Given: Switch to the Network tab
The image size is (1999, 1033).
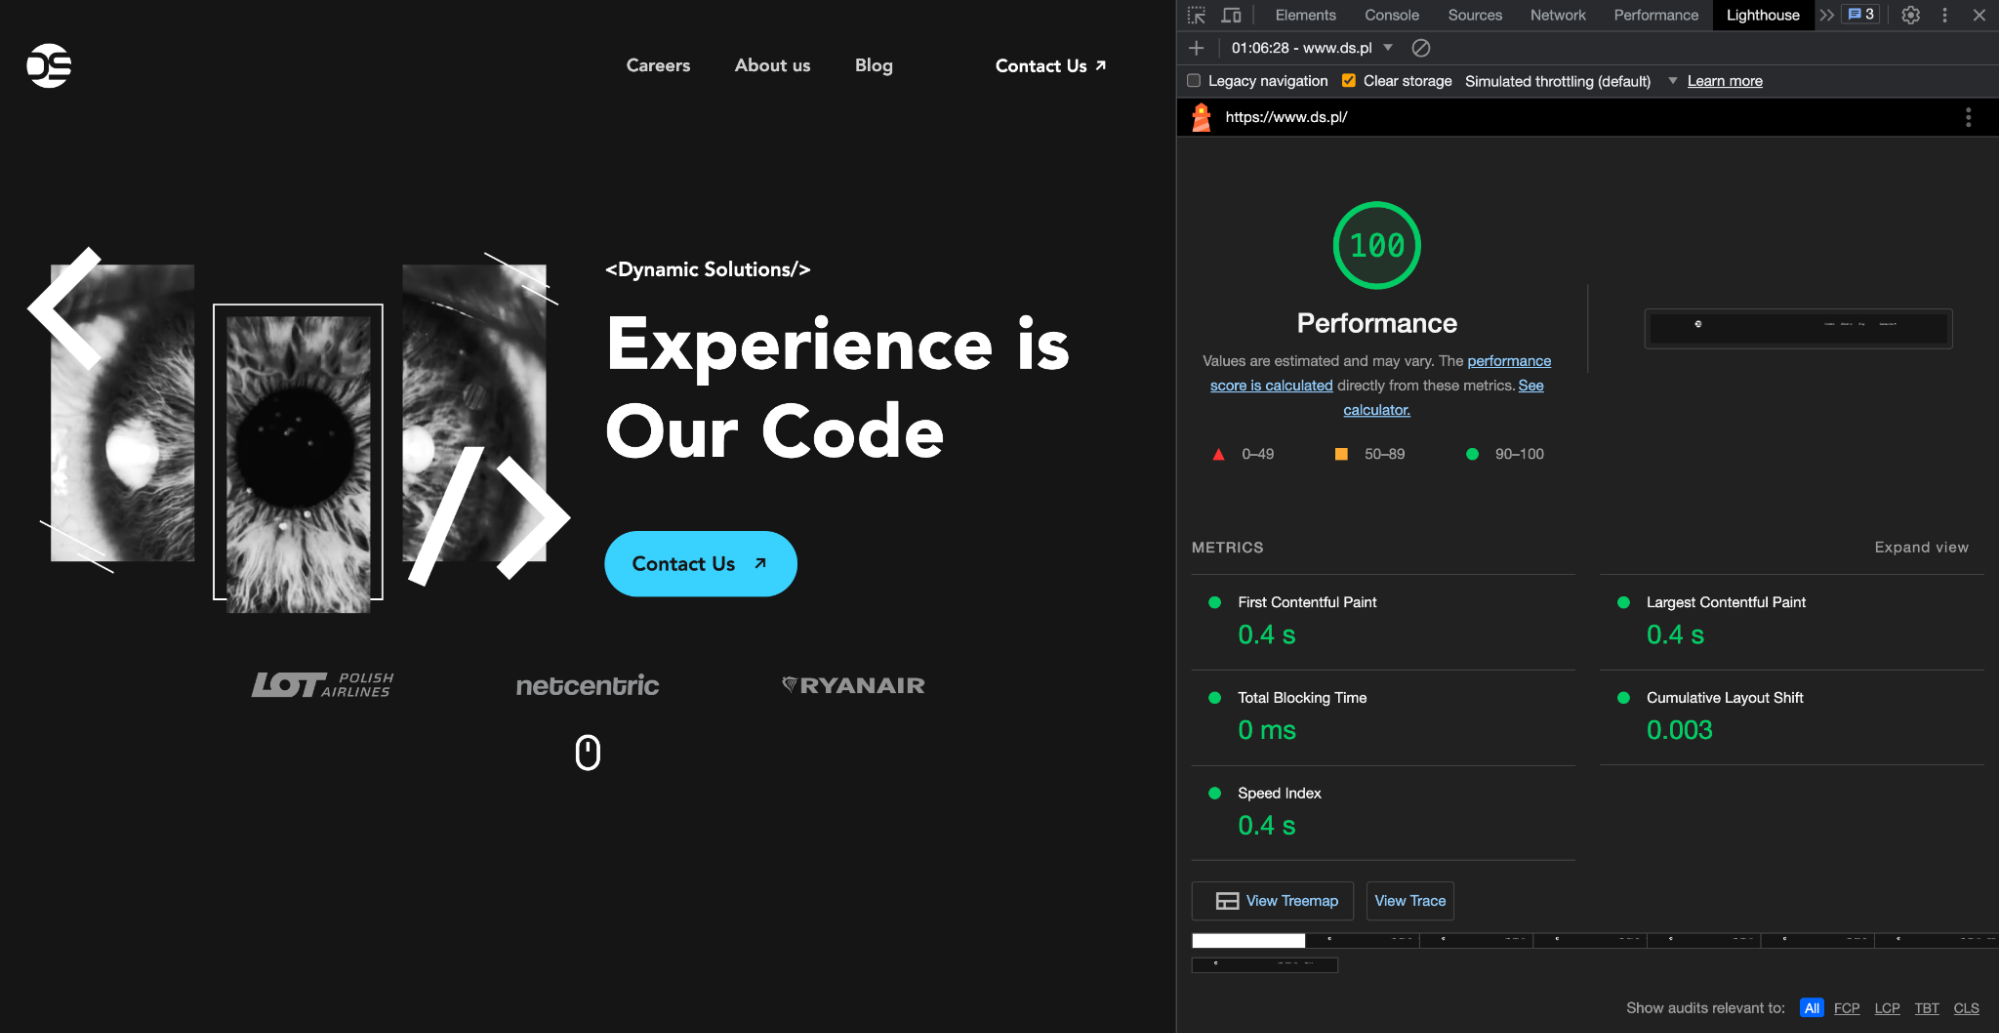Looking at the screenshot, I should click(1557, 15).
